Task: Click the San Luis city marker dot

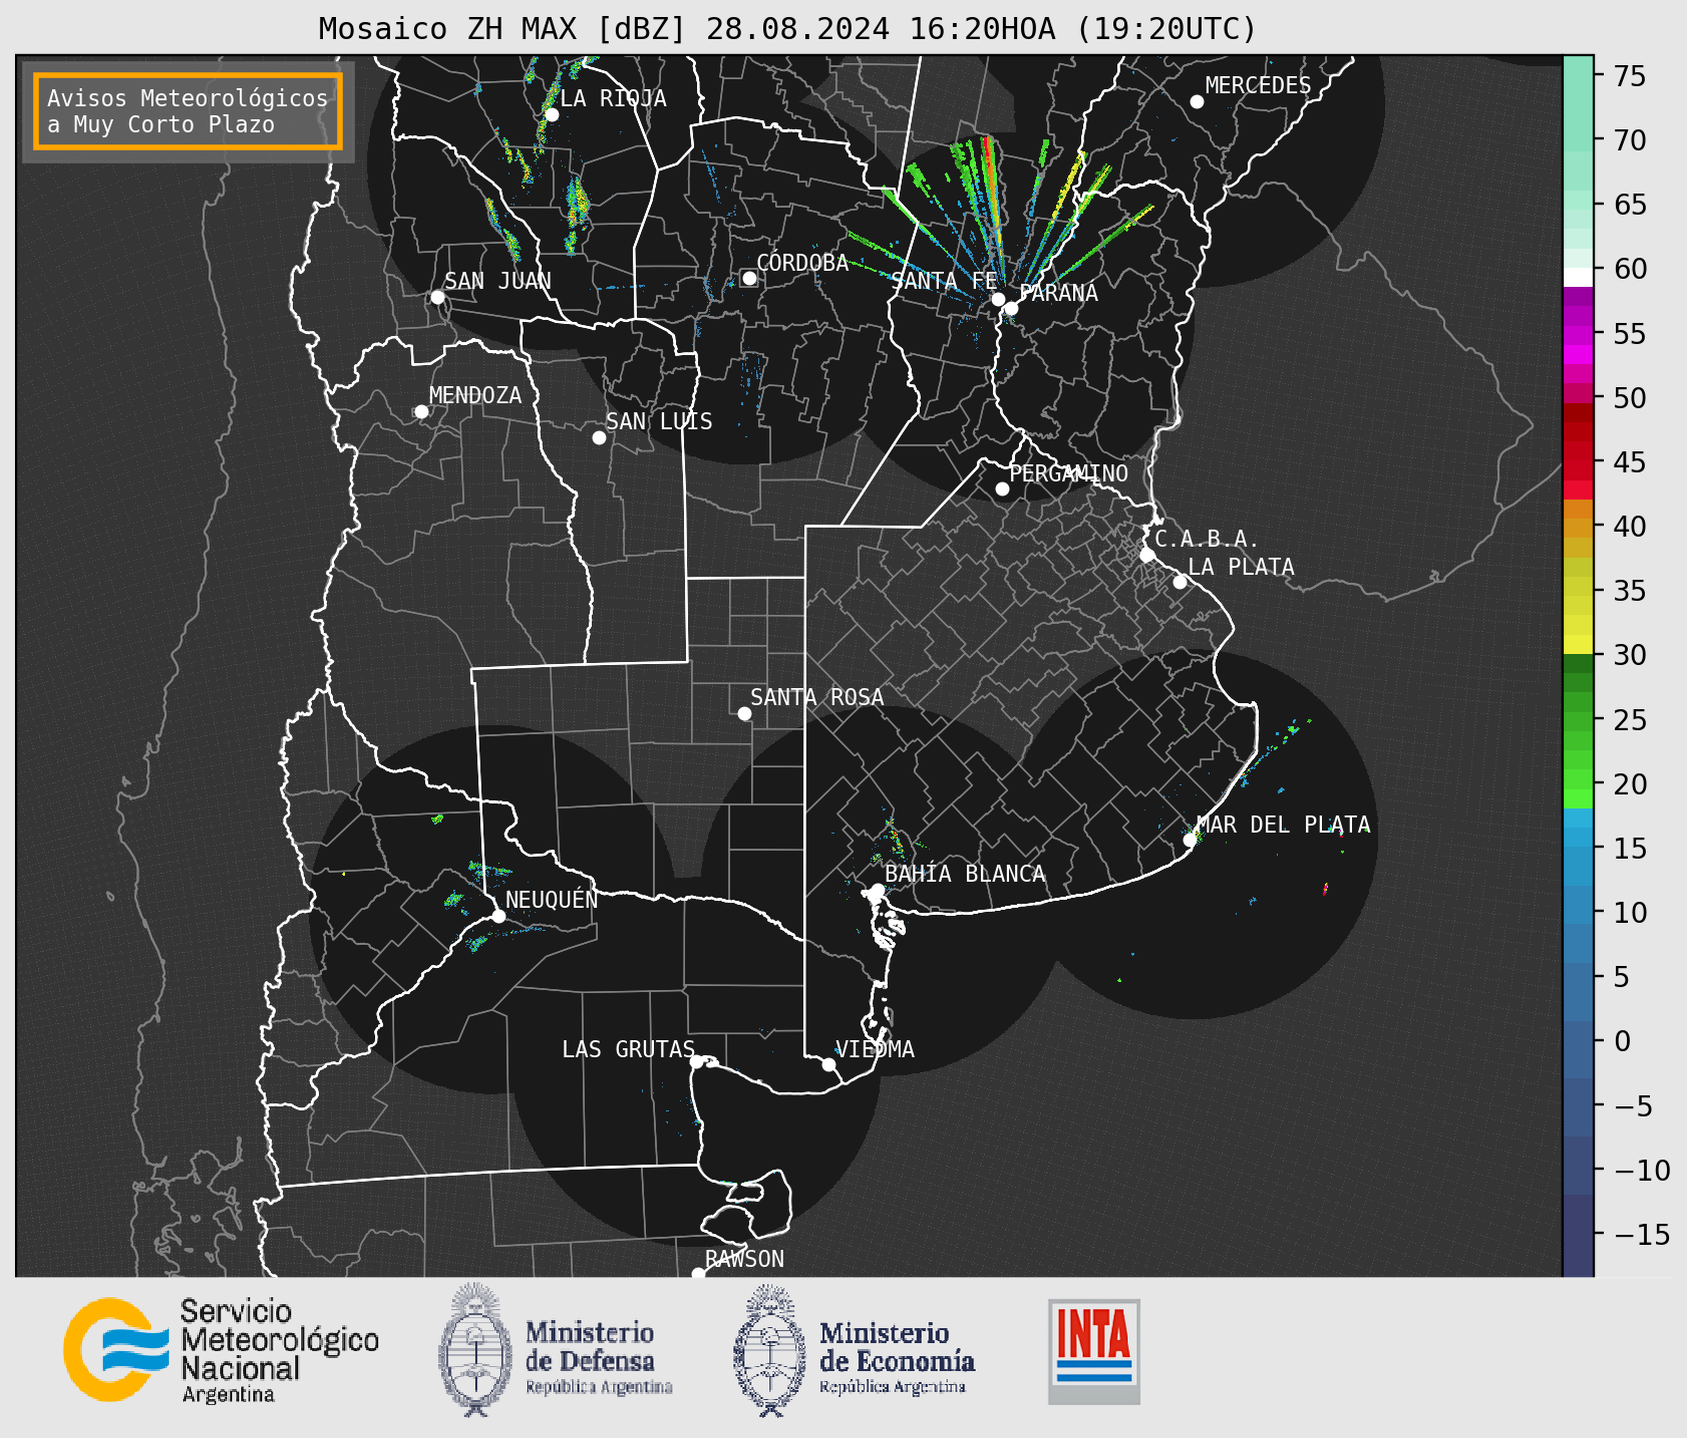Action: pos(599,438)
